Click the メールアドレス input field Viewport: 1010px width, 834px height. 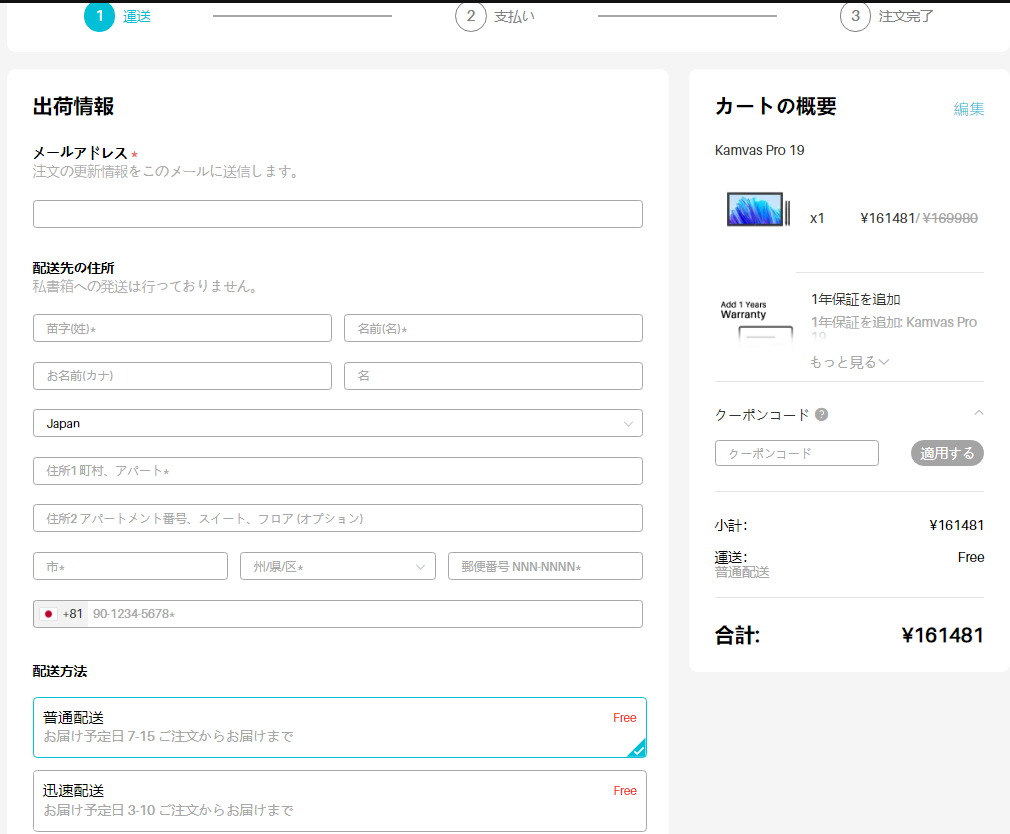point(338,214)
